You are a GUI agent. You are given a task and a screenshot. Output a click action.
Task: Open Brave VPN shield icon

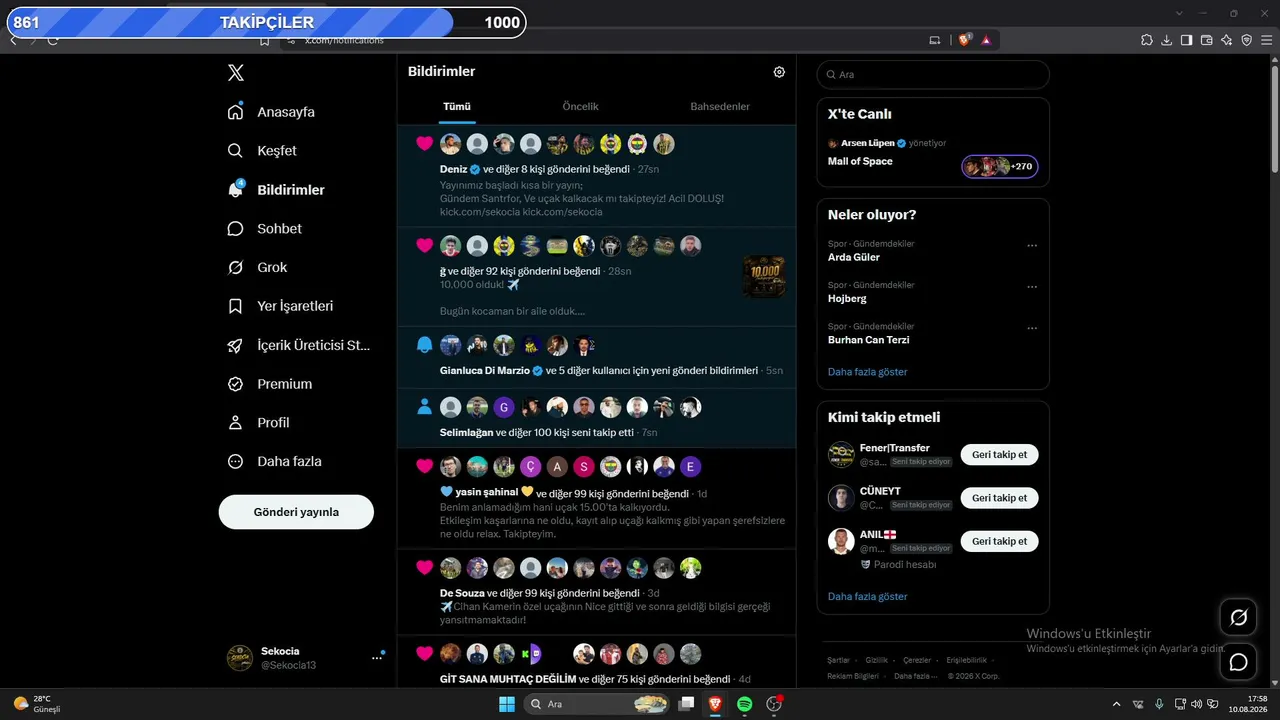tap(1247, 40)
